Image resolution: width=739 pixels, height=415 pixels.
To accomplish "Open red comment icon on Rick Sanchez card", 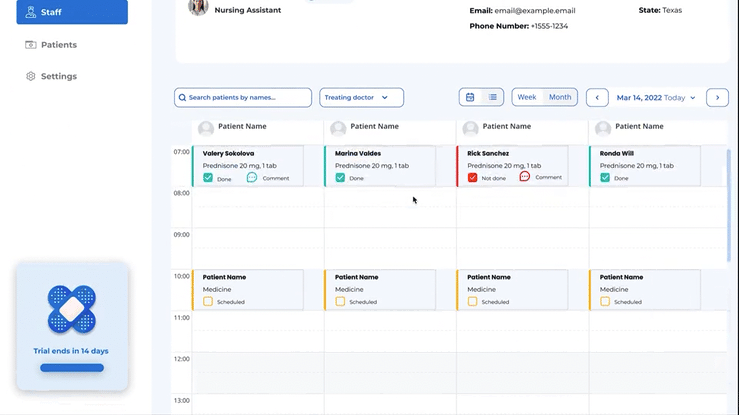I will tap(525, 176).
